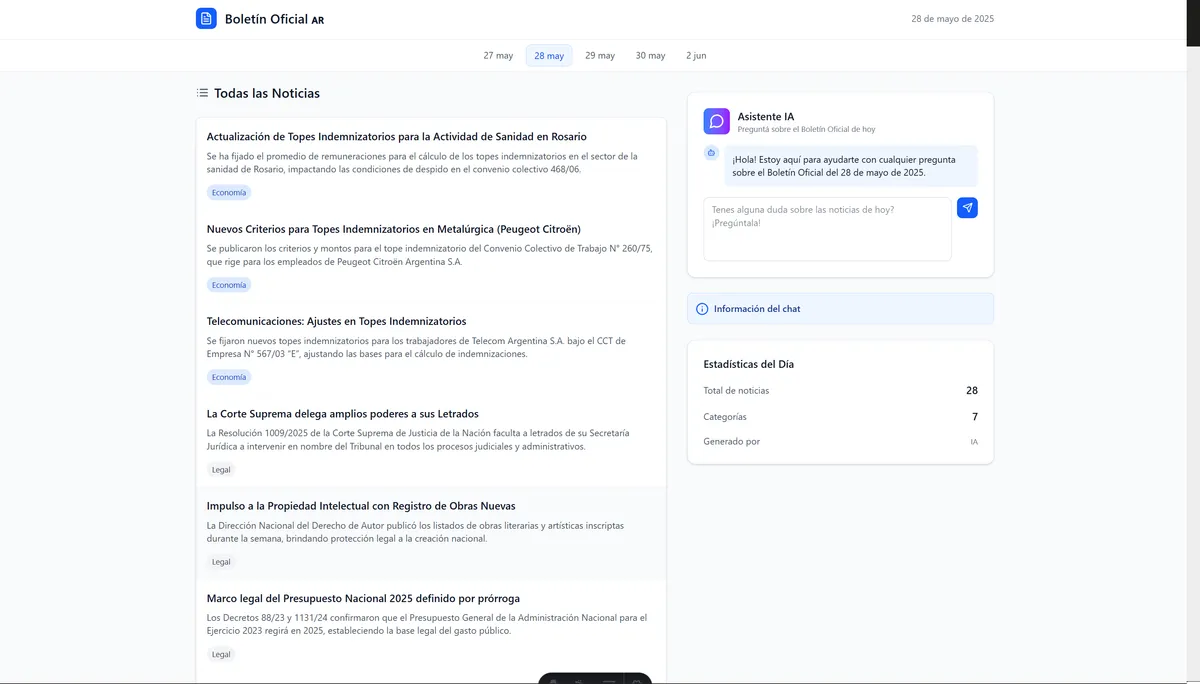The height and width of the screenshot is (684, 1200).
Task: Click the info circle icon beside Información del chat
Action: 702,309
